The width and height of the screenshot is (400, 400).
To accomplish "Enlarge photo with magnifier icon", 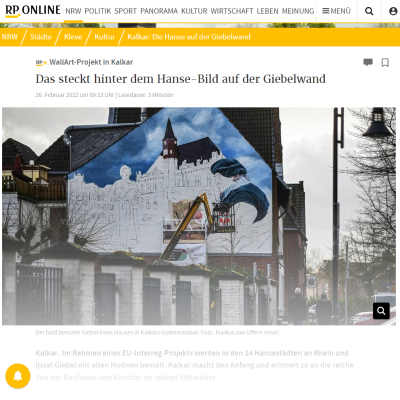I will [x=381, y=311].
